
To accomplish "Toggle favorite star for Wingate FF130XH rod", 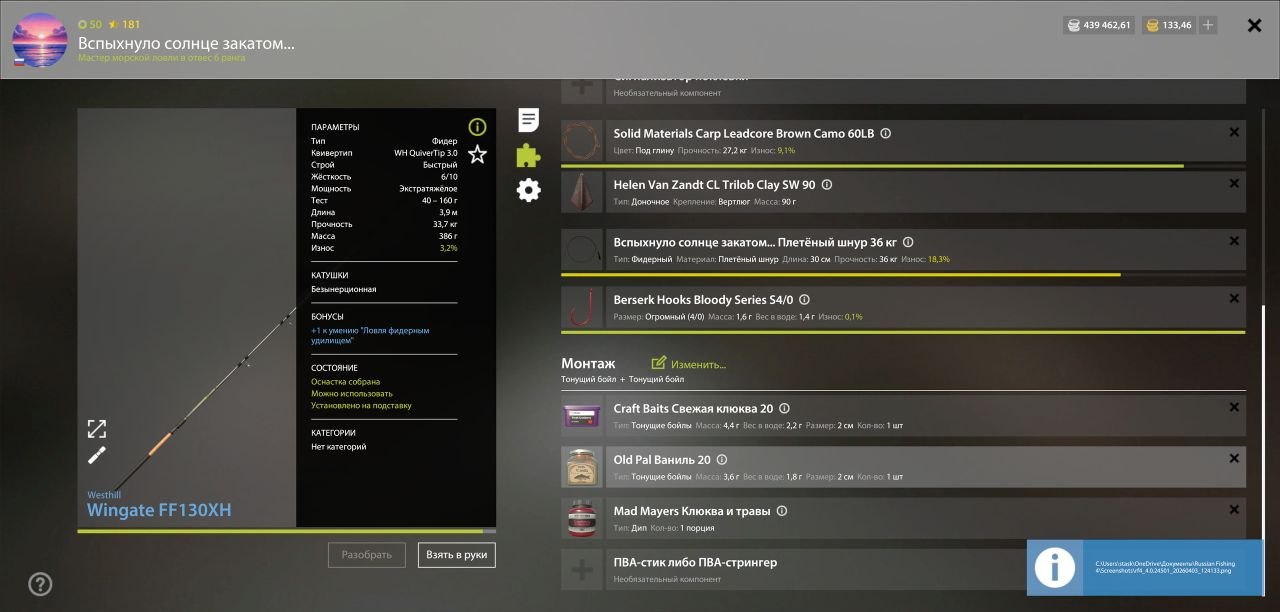I will (477, 154).
